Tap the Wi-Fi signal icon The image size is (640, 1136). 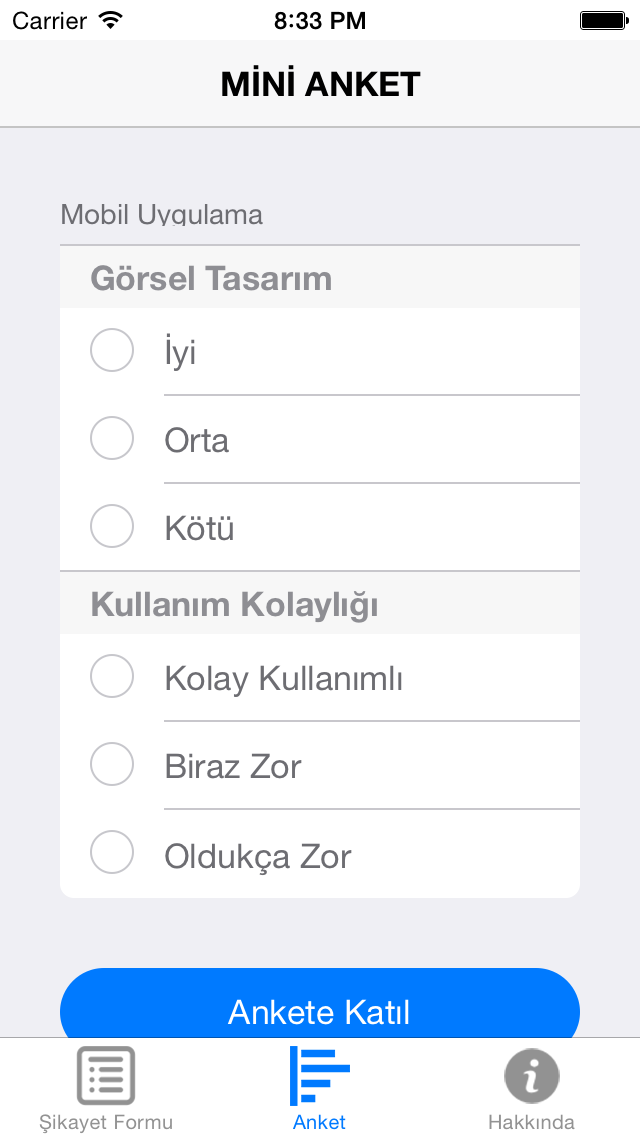click(x=111, y=20)
